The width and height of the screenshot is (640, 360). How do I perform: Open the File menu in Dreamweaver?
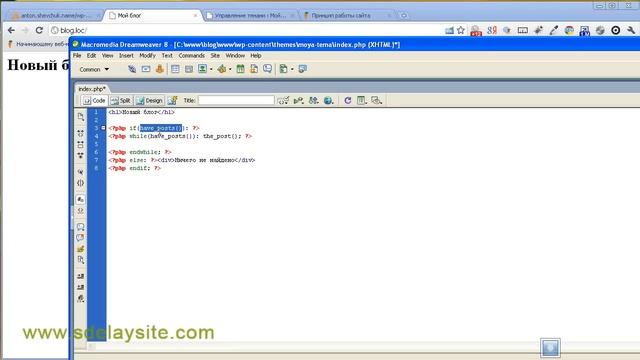77,56
